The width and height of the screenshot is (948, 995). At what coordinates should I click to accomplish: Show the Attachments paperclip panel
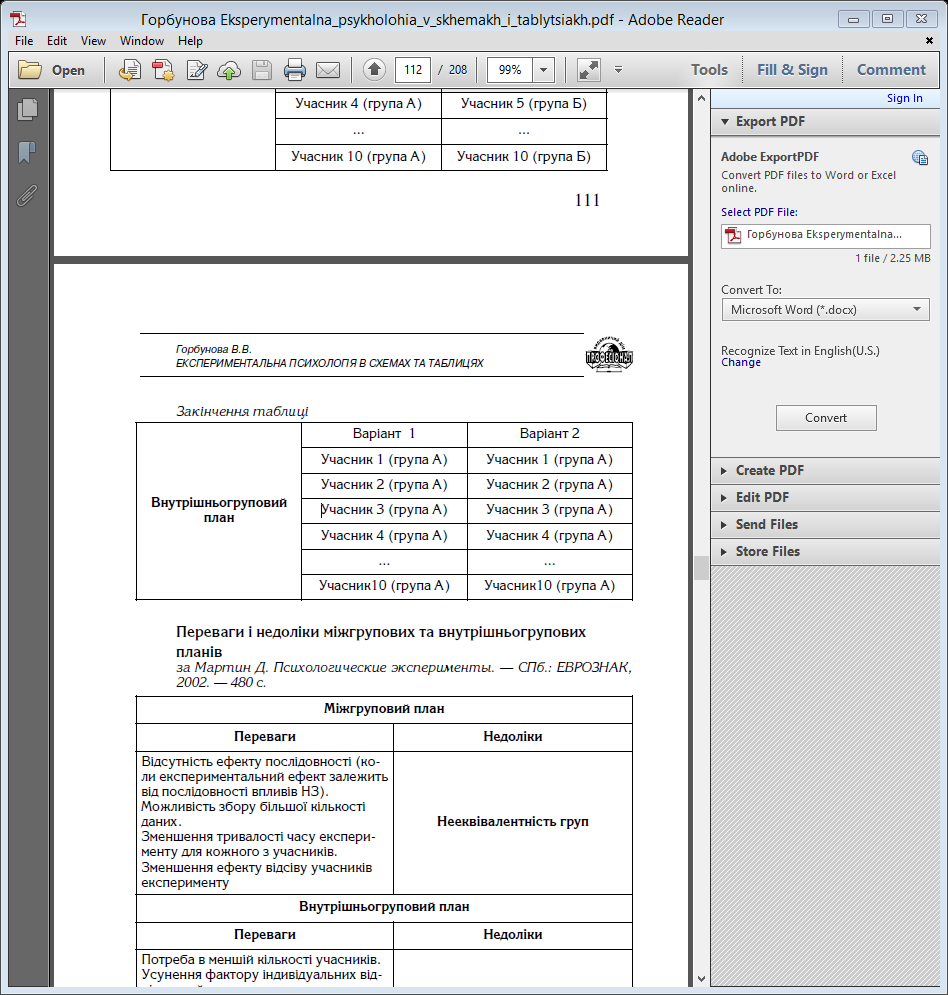click(27, 195)
